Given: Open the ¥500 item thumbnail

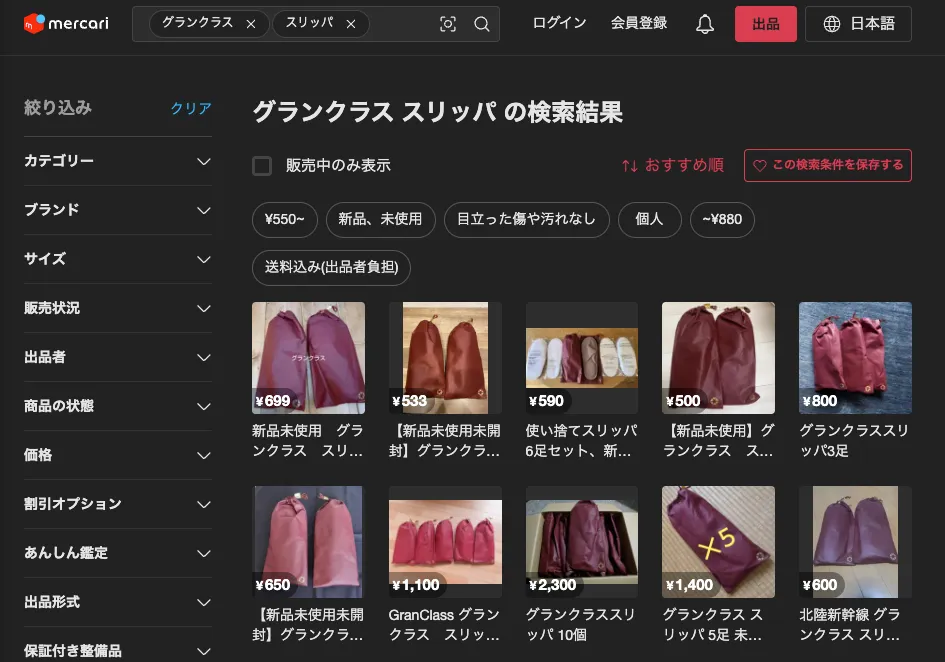Looking at the screenshot, I should click(x=718, y=358).
